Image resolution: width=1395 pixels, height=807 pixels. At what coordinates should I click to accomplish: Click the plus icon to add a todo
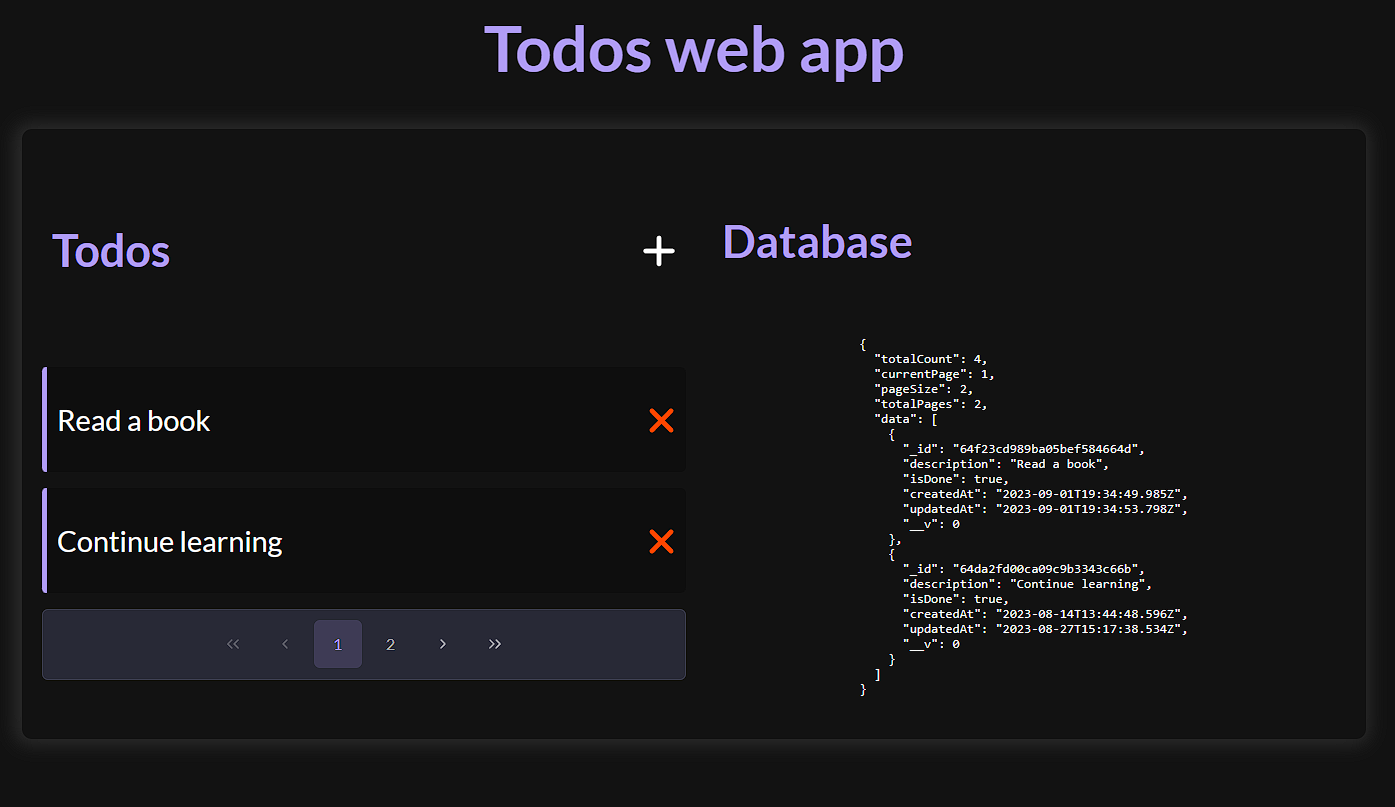pyautogui.click(x=659, y=251)
